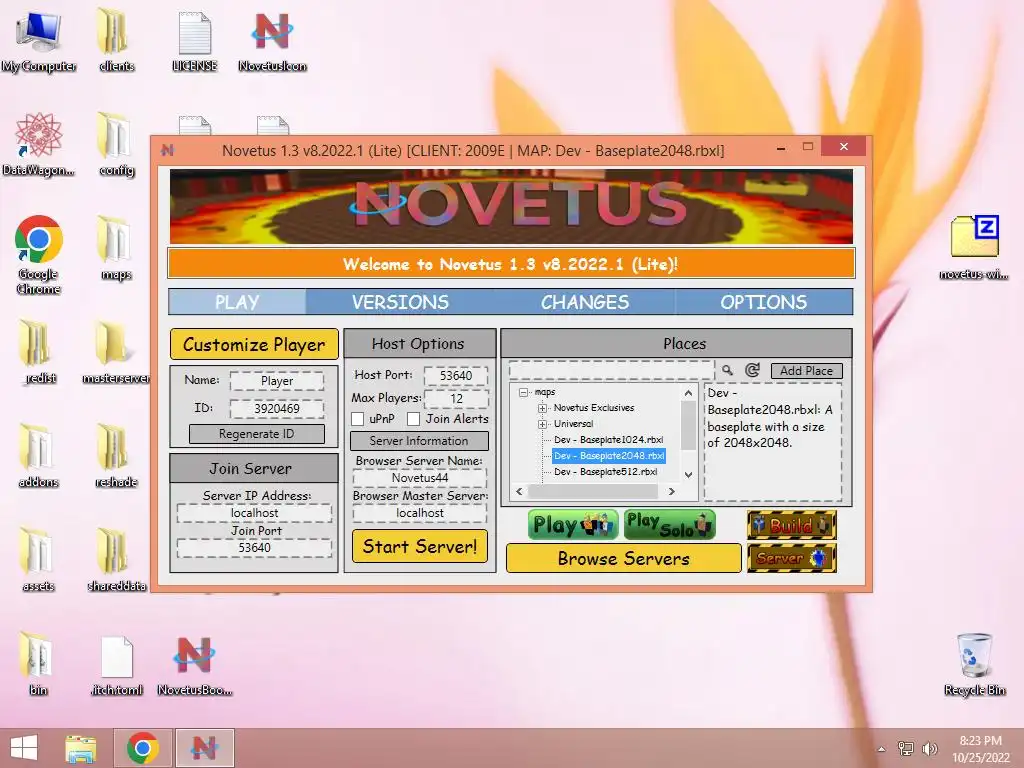Collapse the maps tree node
The height and width of the screenshot is (768, 1024).
tap(523, 392)
